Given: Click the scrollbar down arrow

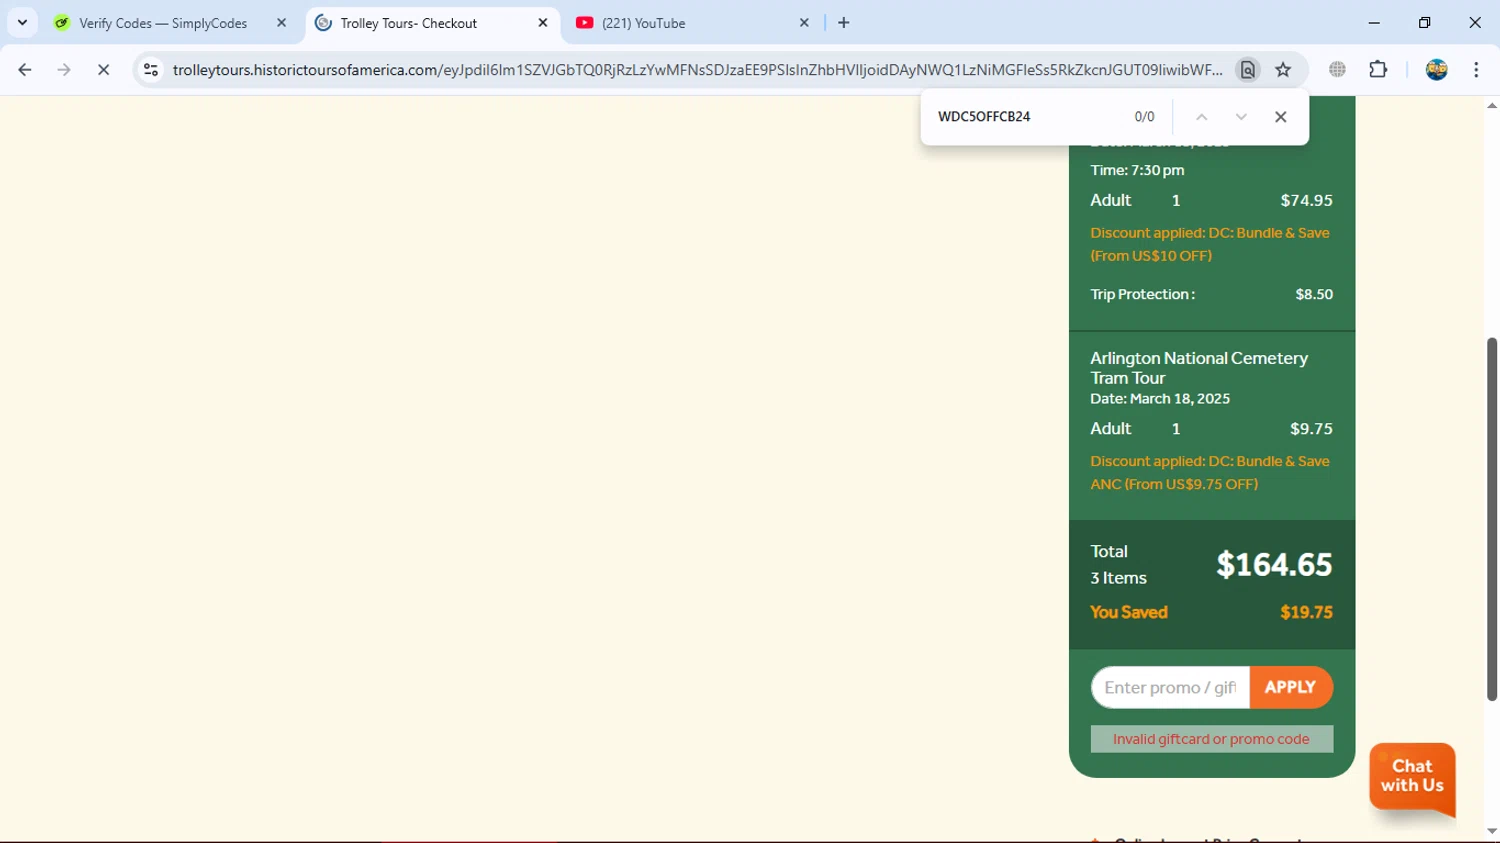Looking at the screenshot, I should pos(1492,832).
